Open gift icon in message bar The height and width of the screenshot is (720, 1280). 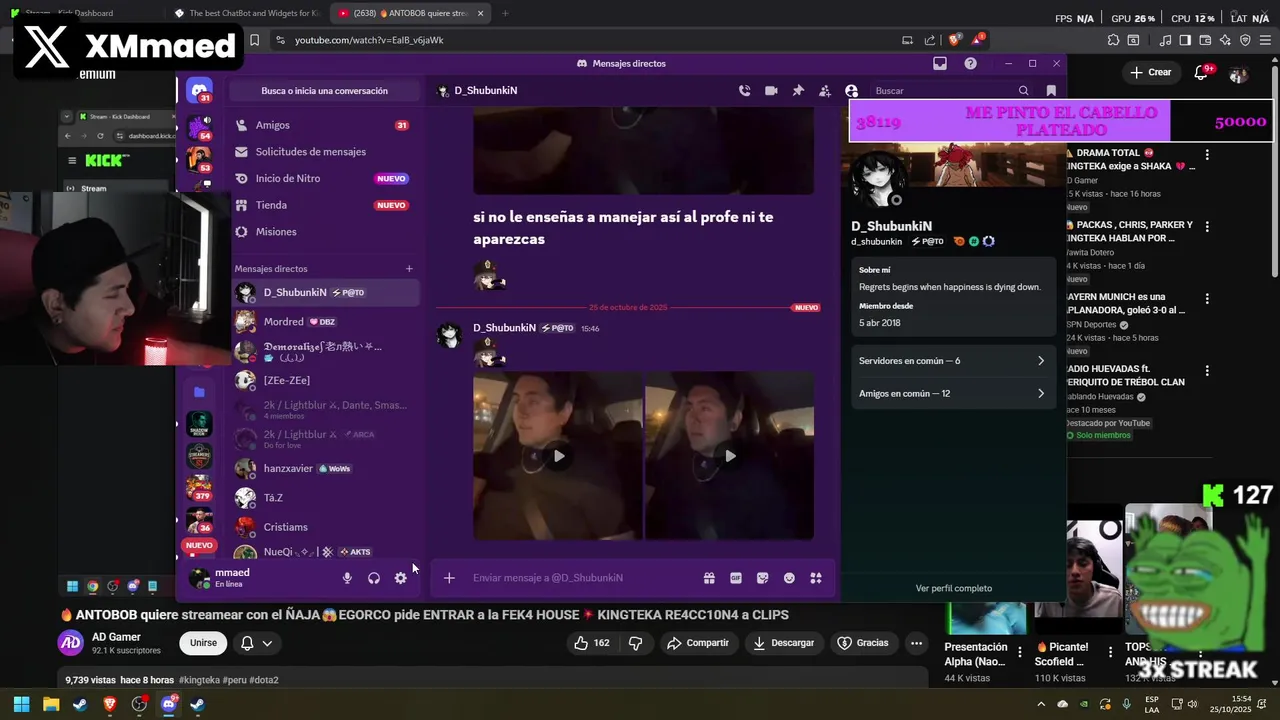pyautogui.click(x=709, y=578)
